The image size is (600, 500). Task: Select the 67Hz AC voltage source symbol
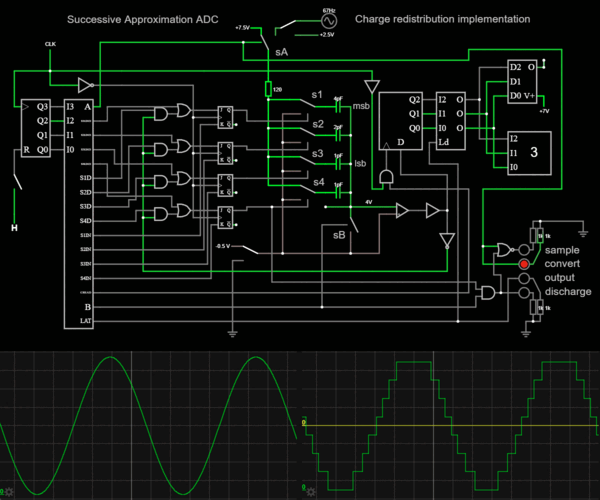[329, 21]
